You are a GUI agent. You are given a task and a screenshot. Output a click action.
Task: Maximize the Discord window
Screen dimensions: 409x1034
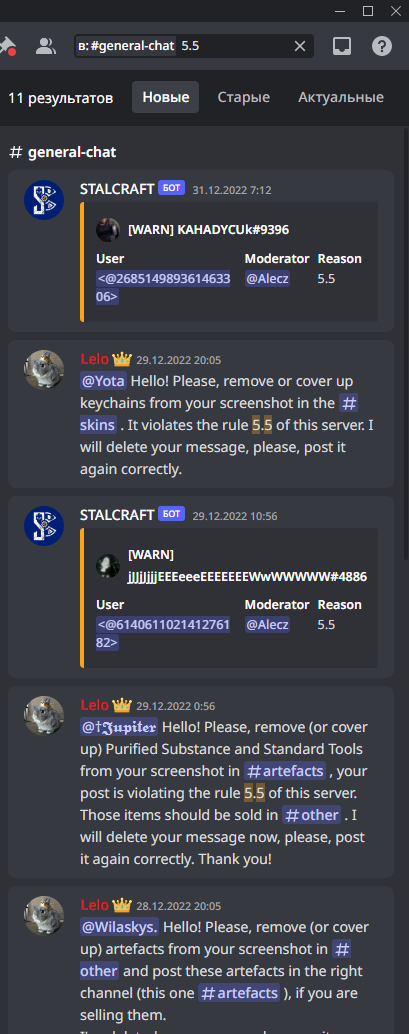[368, 11]
